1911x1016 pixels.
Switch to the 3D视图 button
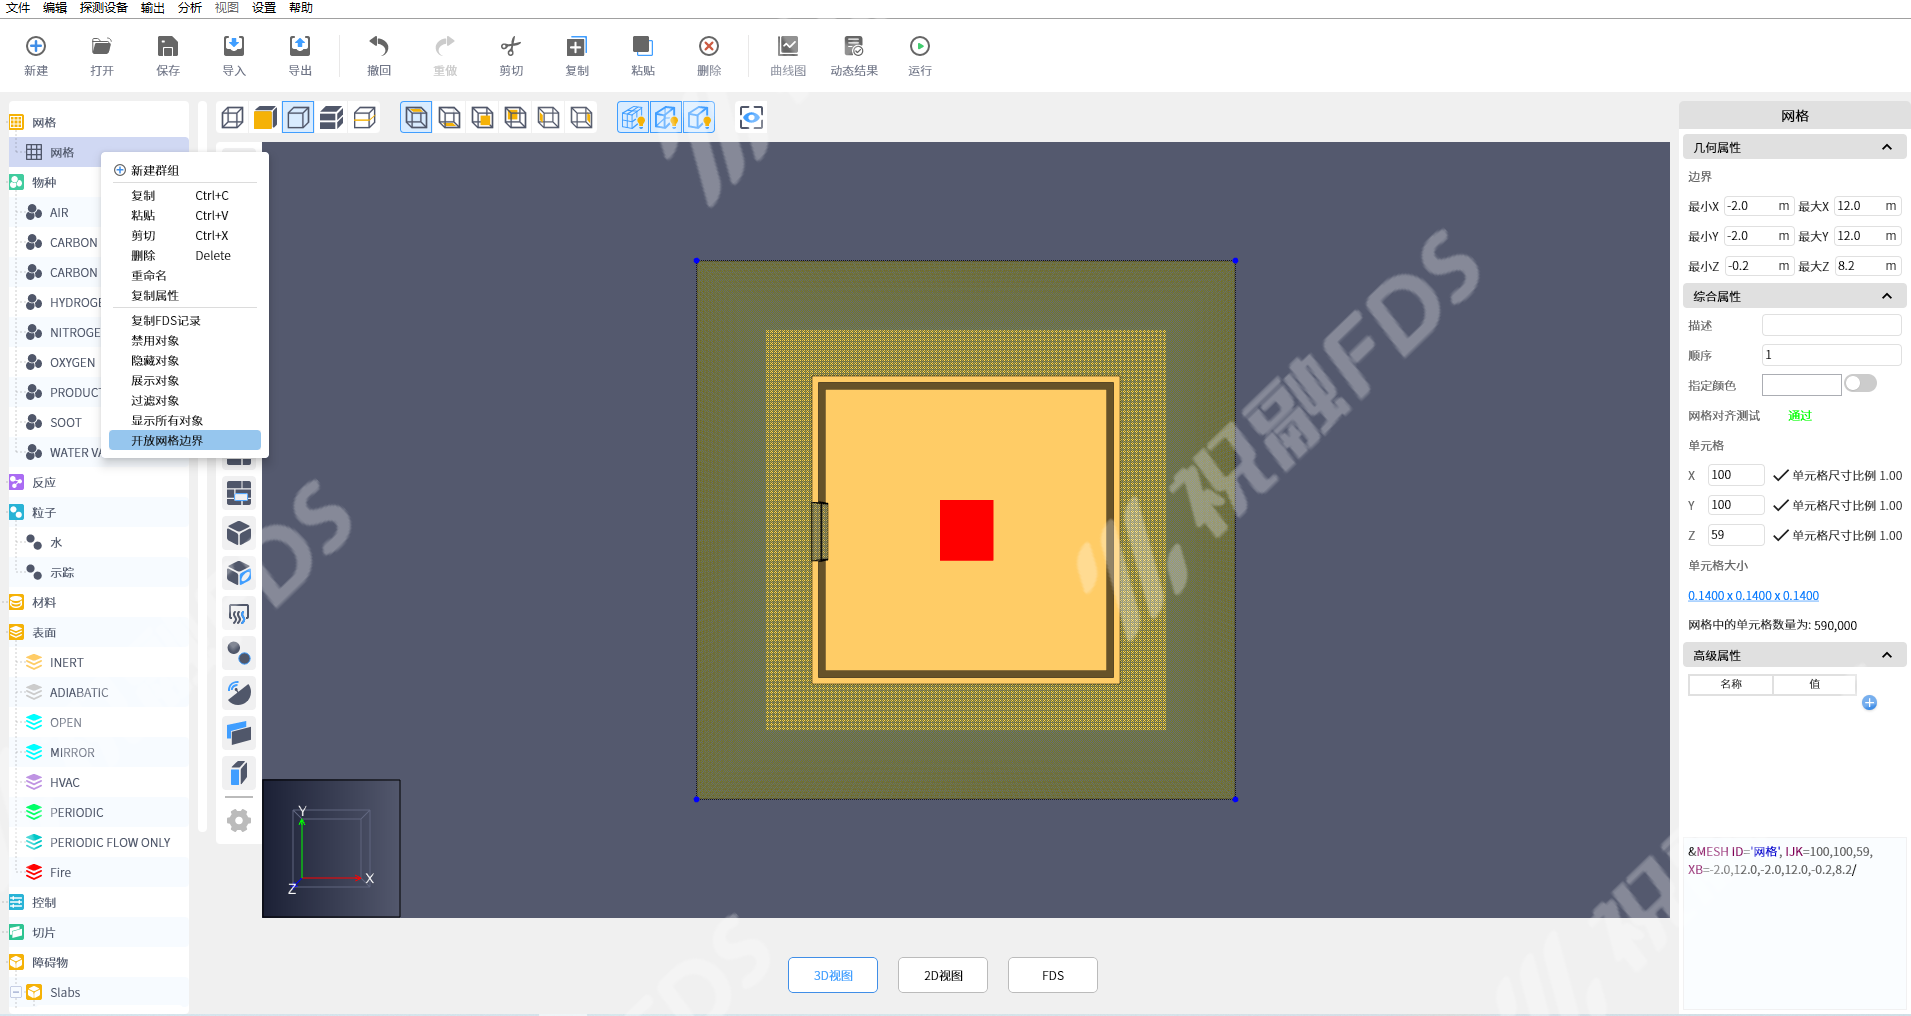(833, 975)
